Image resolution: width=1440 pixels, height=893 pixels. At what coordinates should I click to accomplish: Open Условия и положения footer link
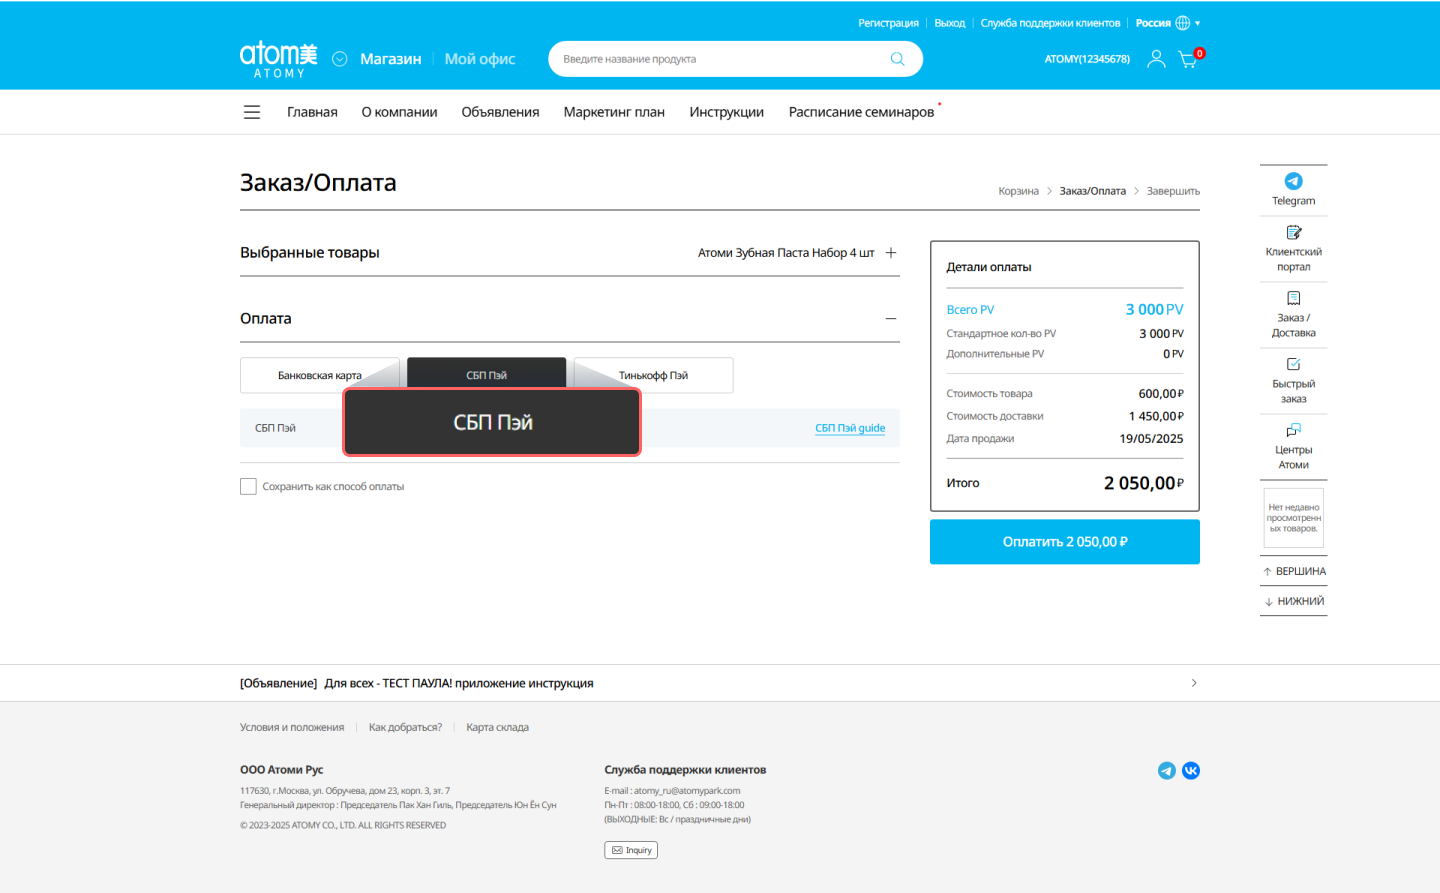292,727
